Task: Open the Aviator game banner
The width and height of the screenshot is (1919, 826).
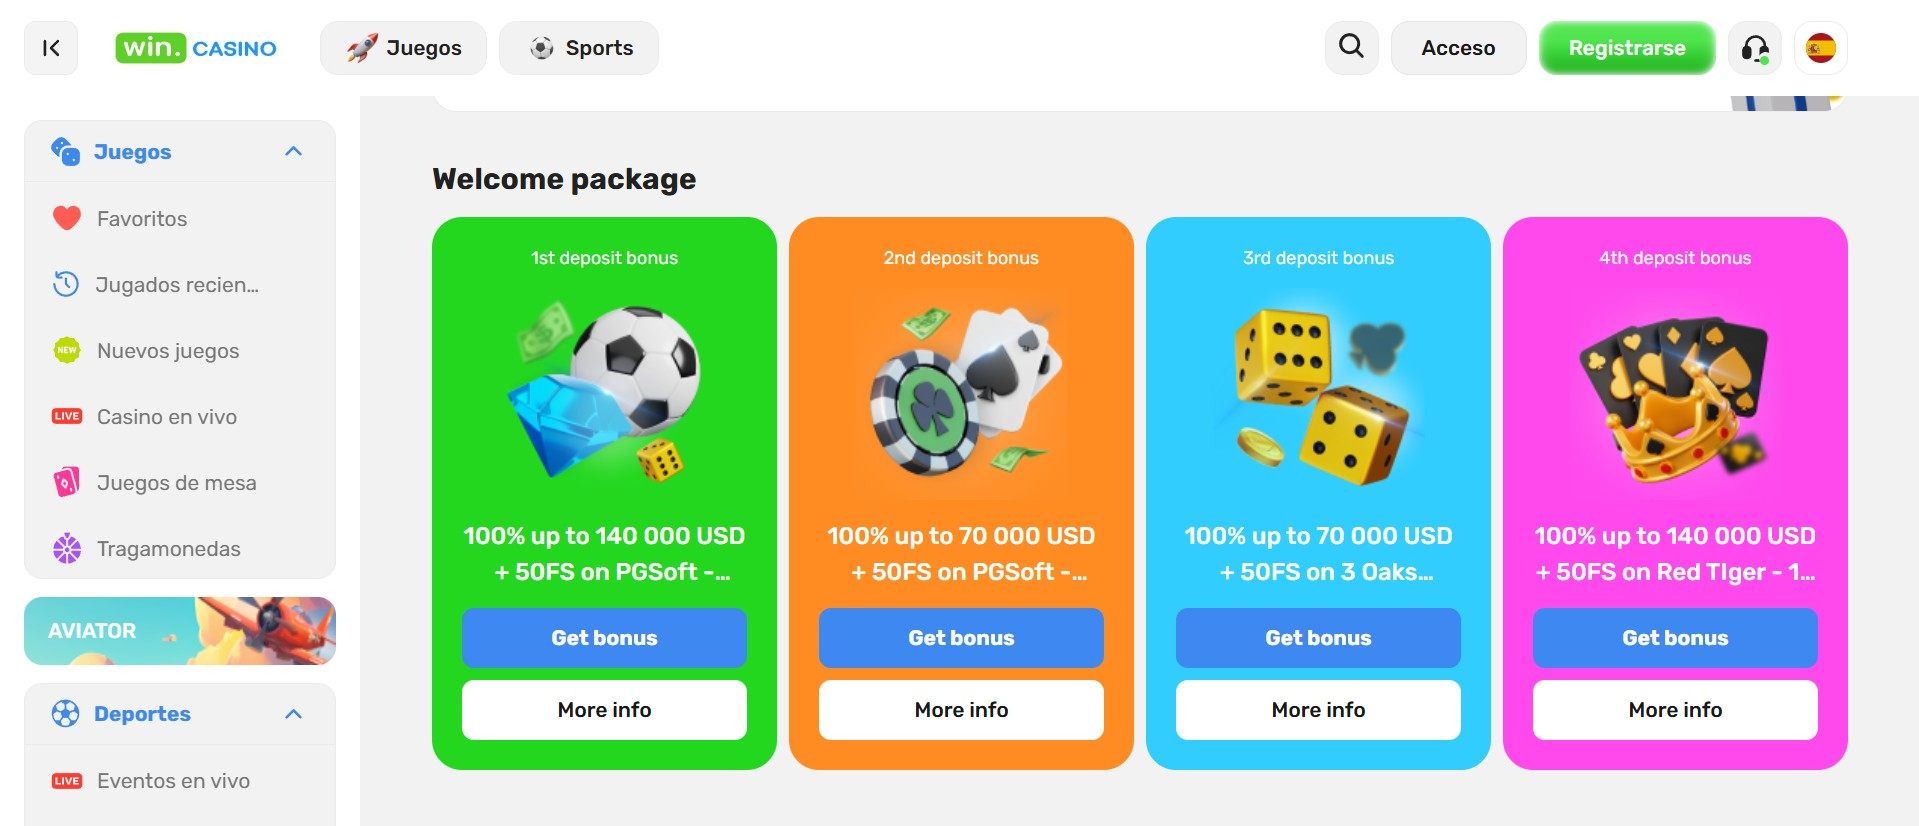Action: point(180,631)
